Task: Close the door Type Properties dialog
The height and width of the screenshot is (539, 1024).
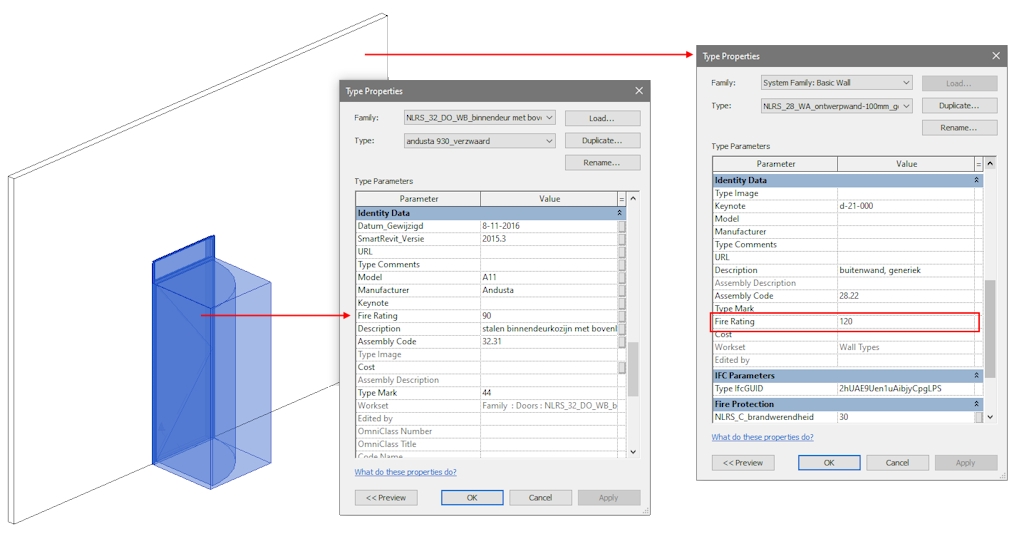Action: tap(639, 91)
